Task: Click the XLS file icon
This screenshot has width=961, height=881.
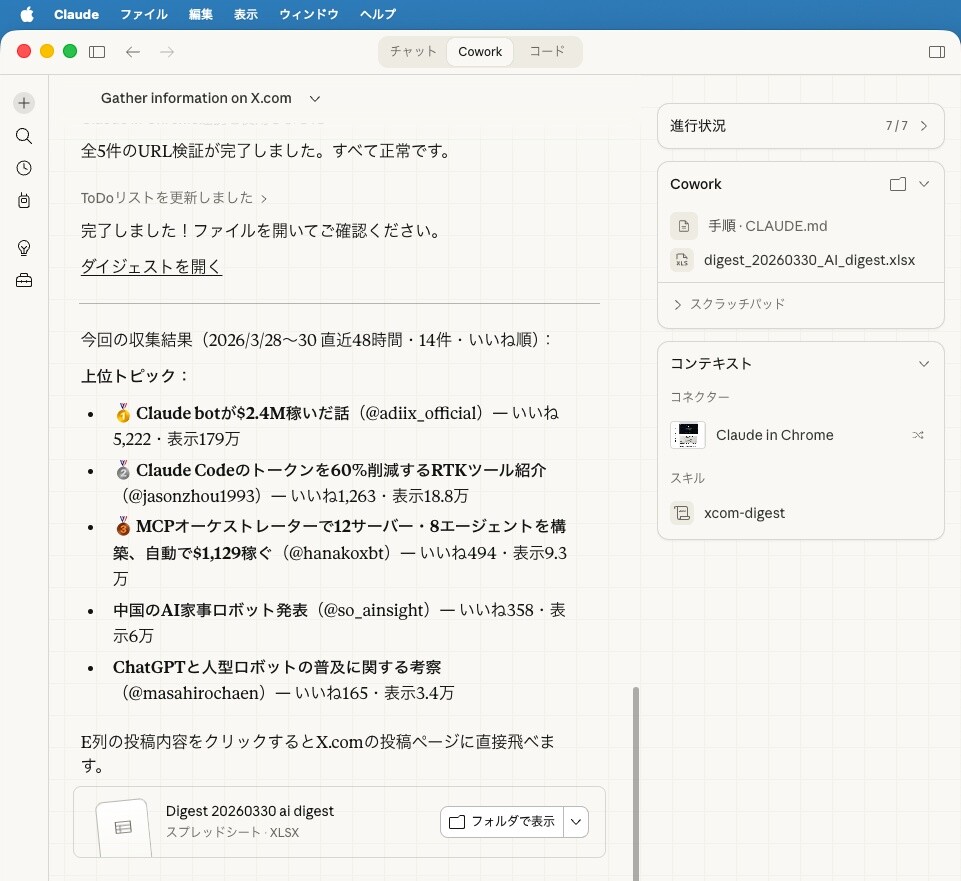Action: [682, 260]
